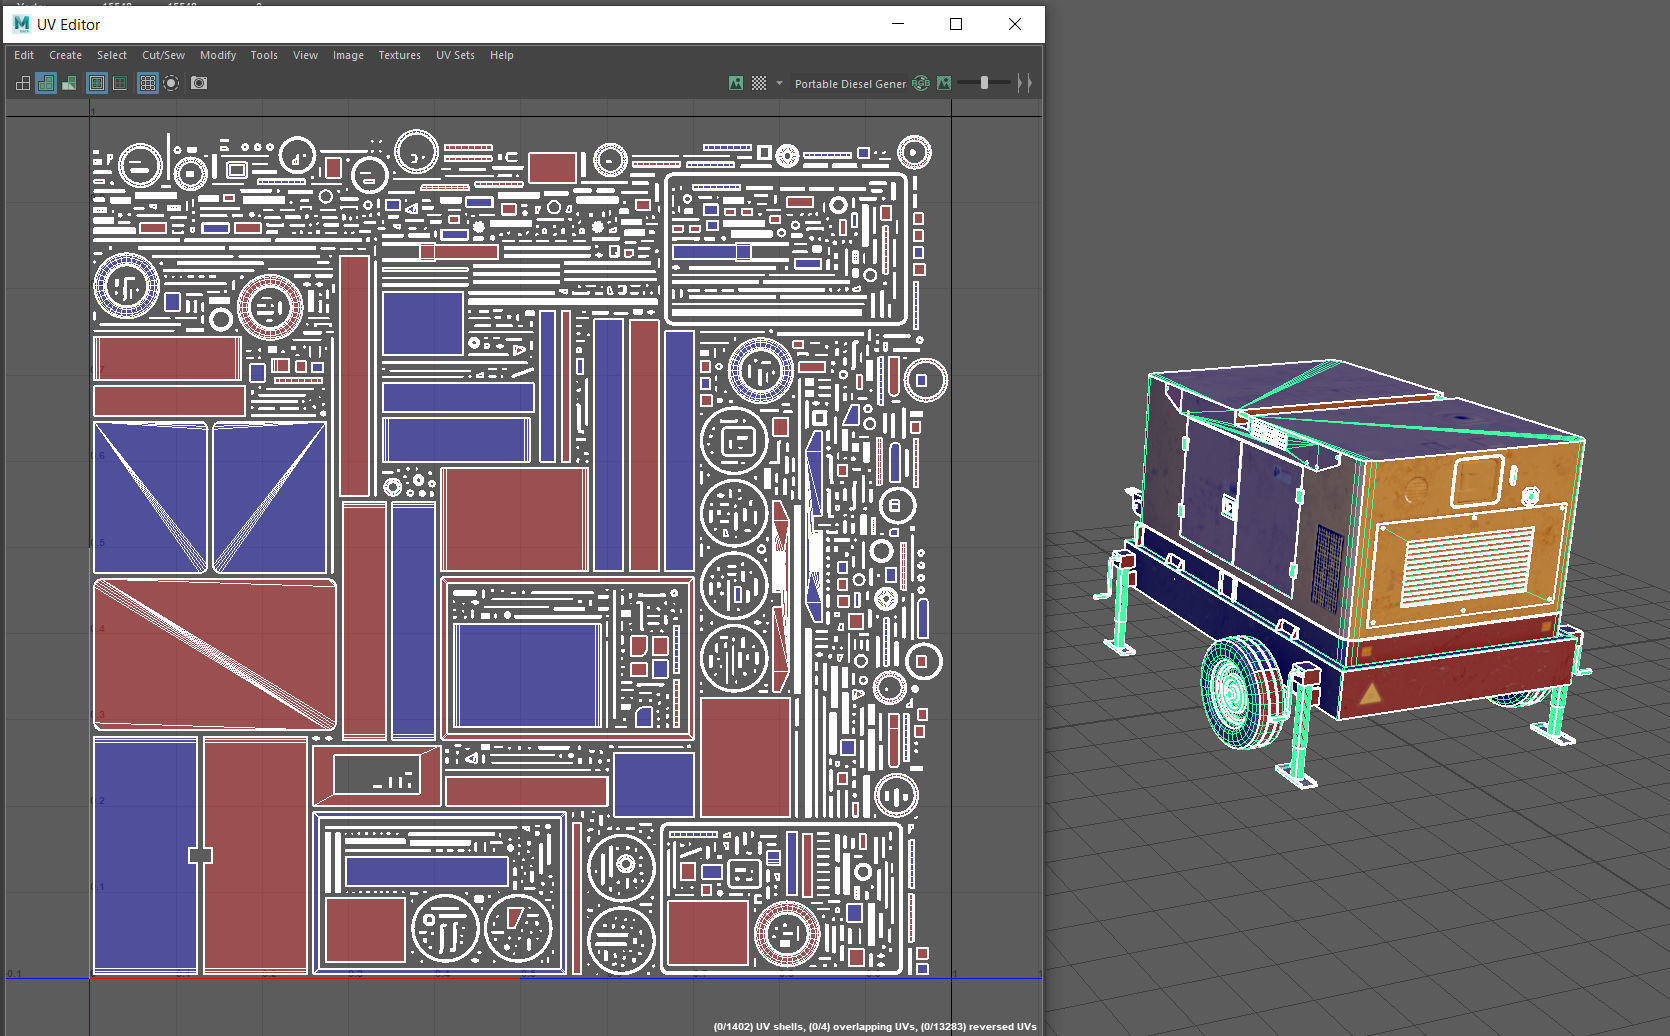Maximize the UV Editor window
Screen dimensions: 1670x1036
(x=956, y=24)
